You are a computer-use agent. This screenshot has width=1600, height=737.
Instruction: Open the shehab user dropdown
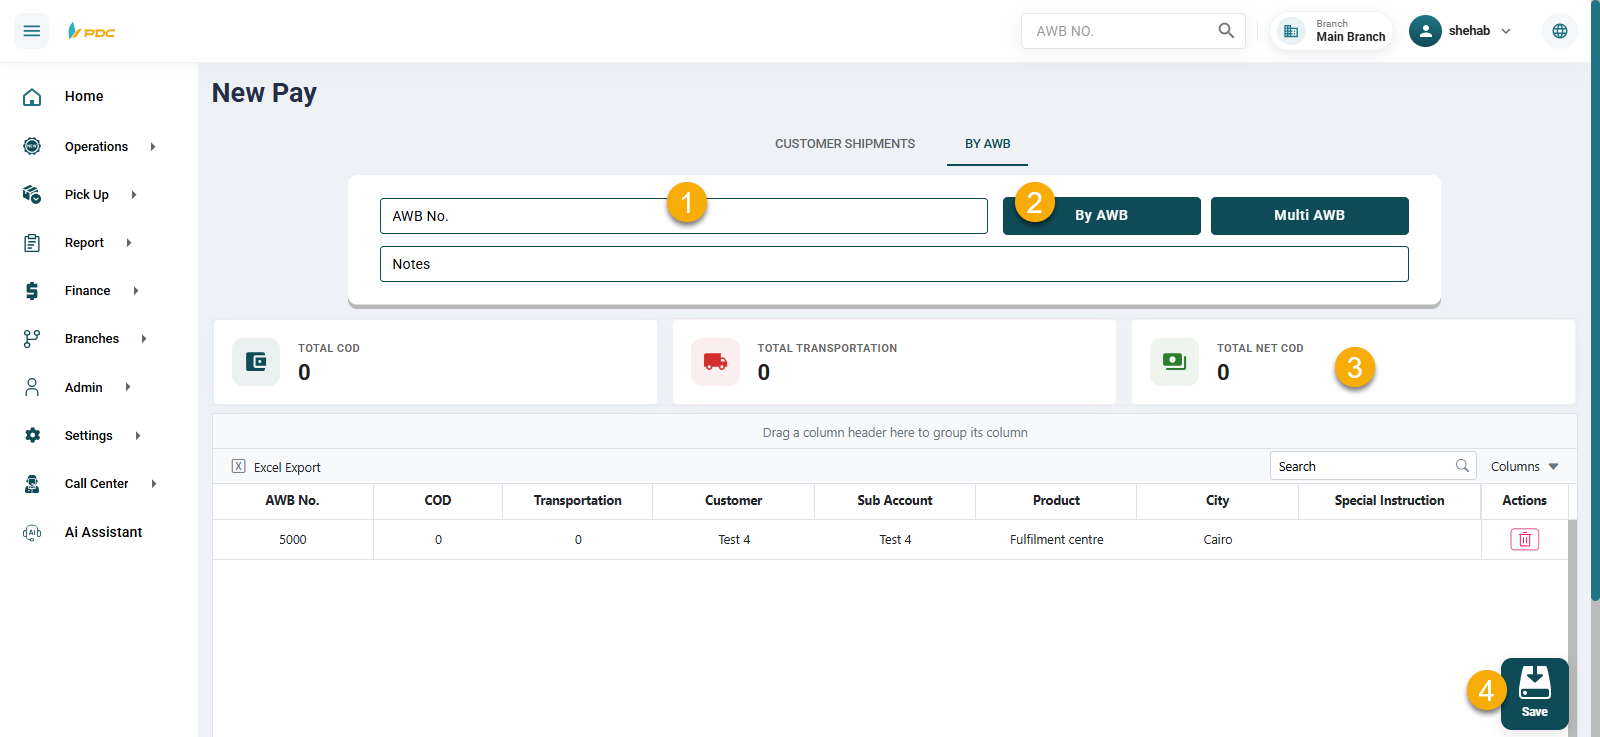[x=1461, y=31]
